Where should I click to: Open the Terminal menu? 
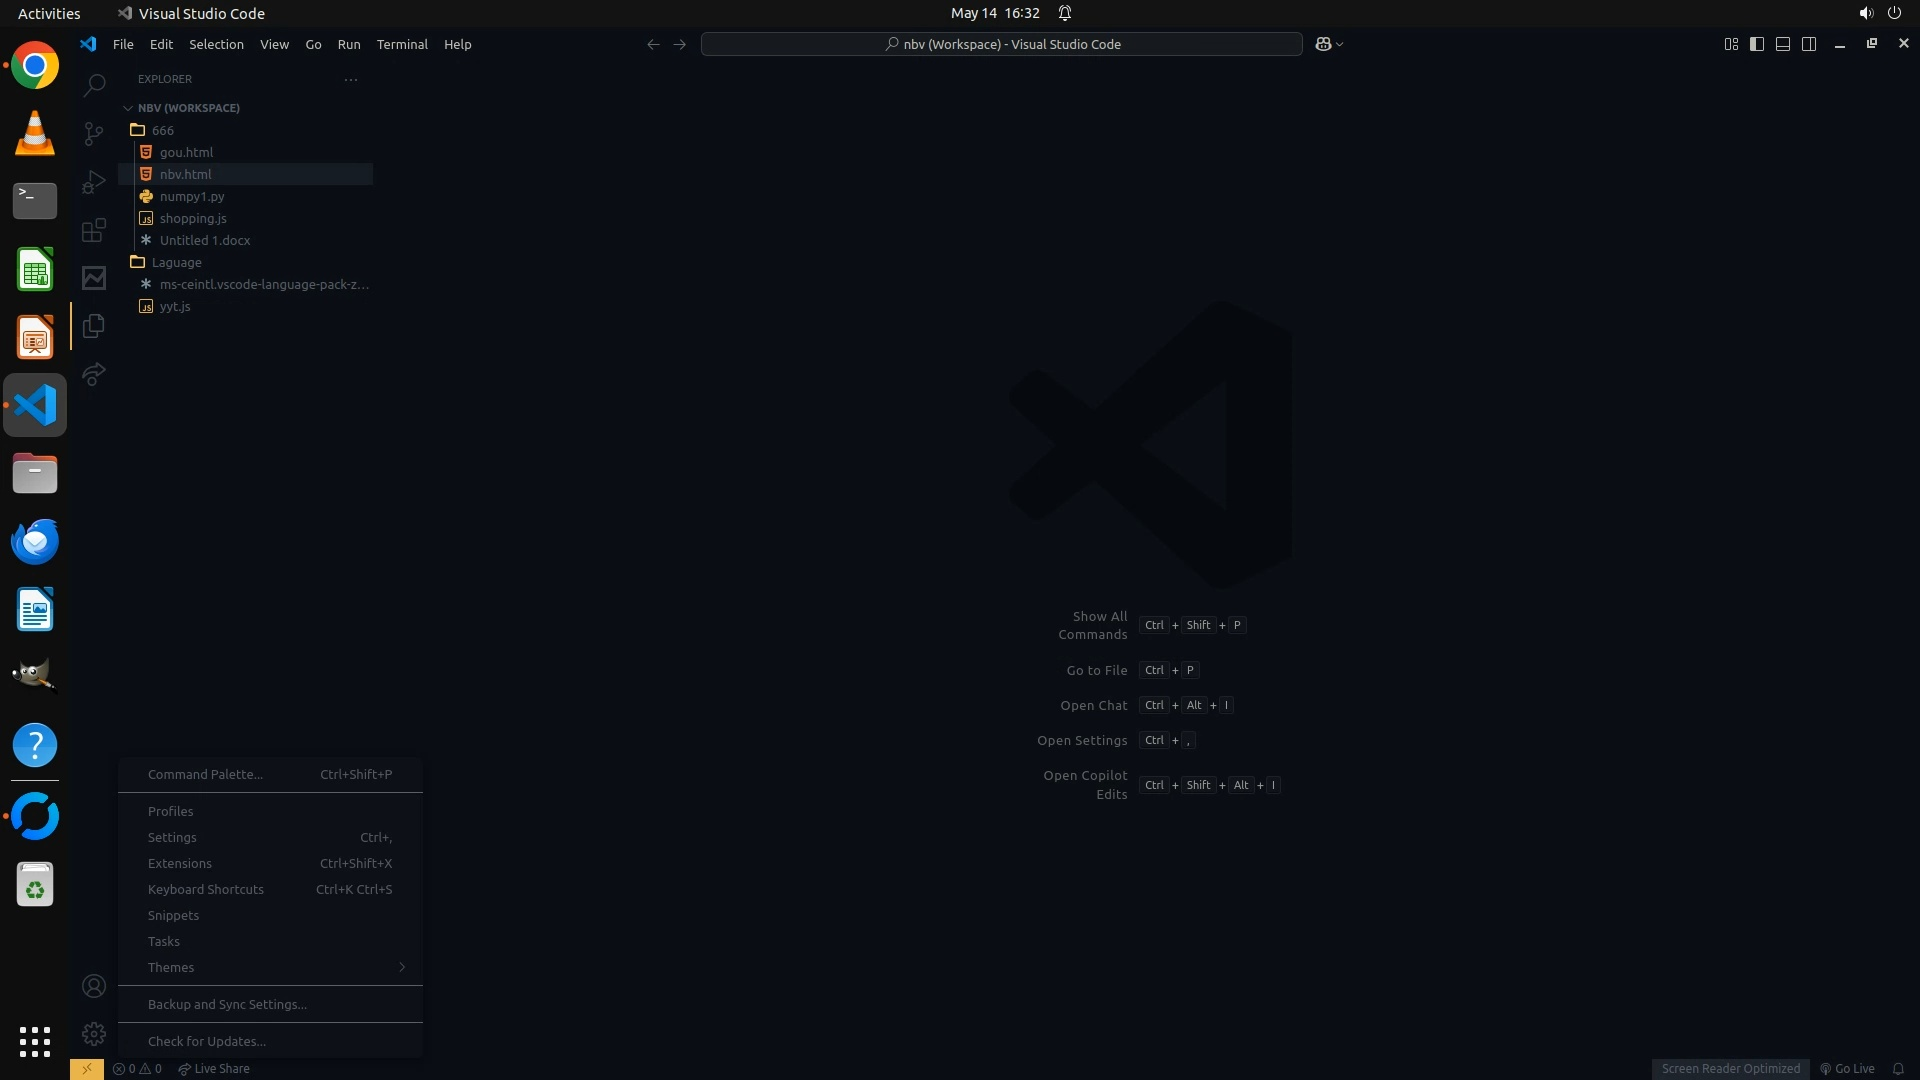click(x=402, y=44)
